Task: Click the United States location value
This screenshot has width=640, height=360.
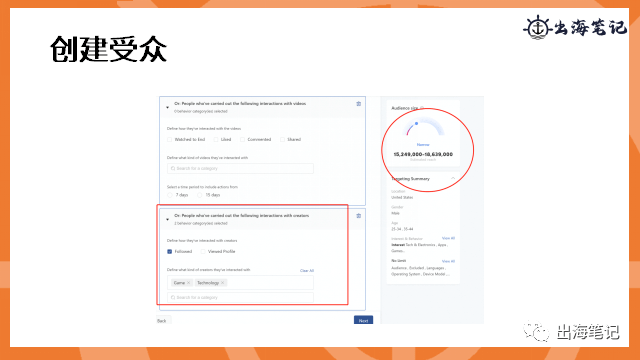Action: click(x=402, y=198)
